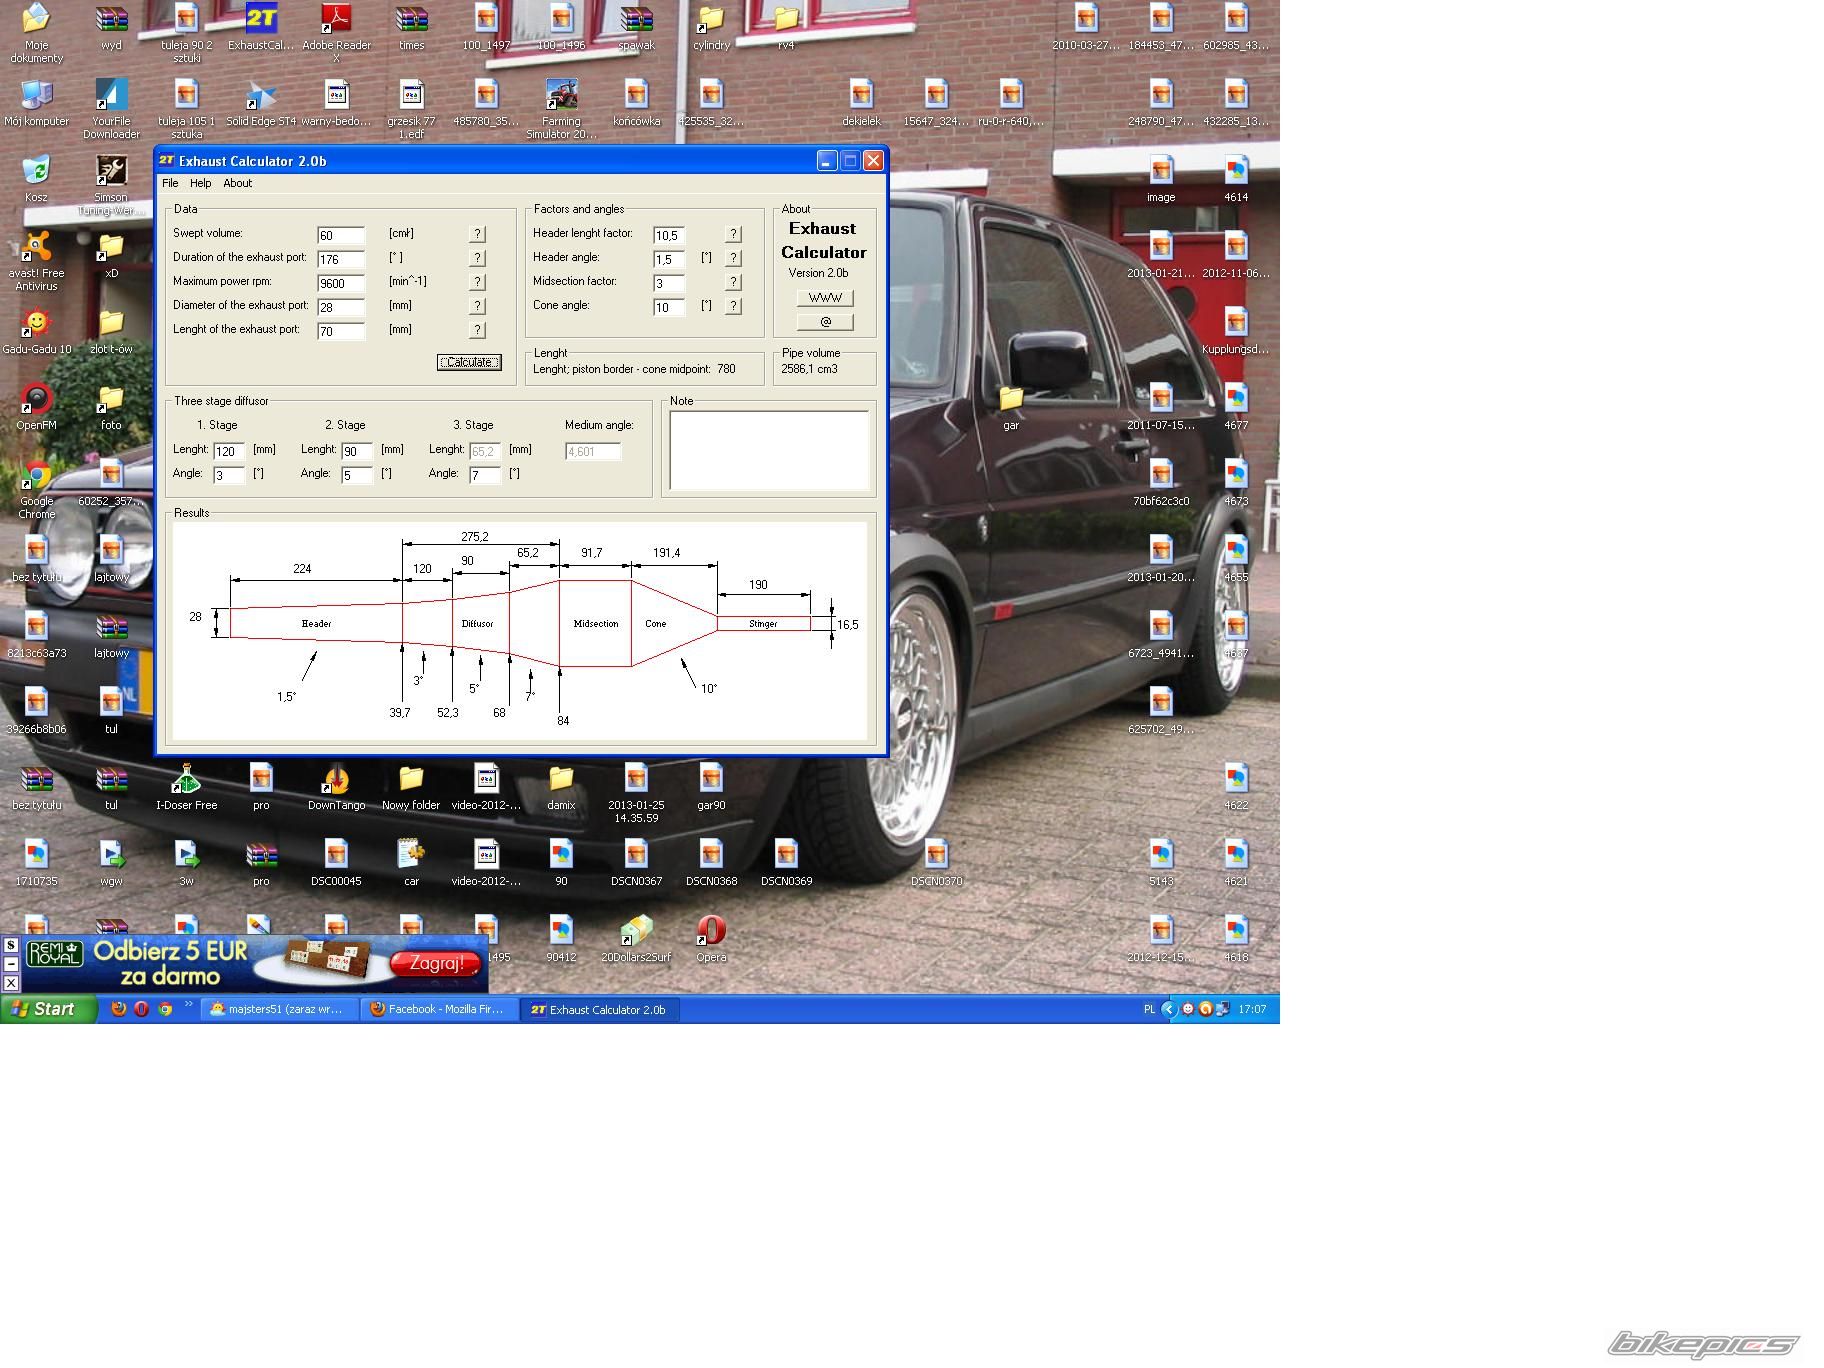Viewport: 1824px width, 1368px height.
Task: Switch to Facebook Mozilla Firefox taskbar window
Action: [x=439, y=1009]
